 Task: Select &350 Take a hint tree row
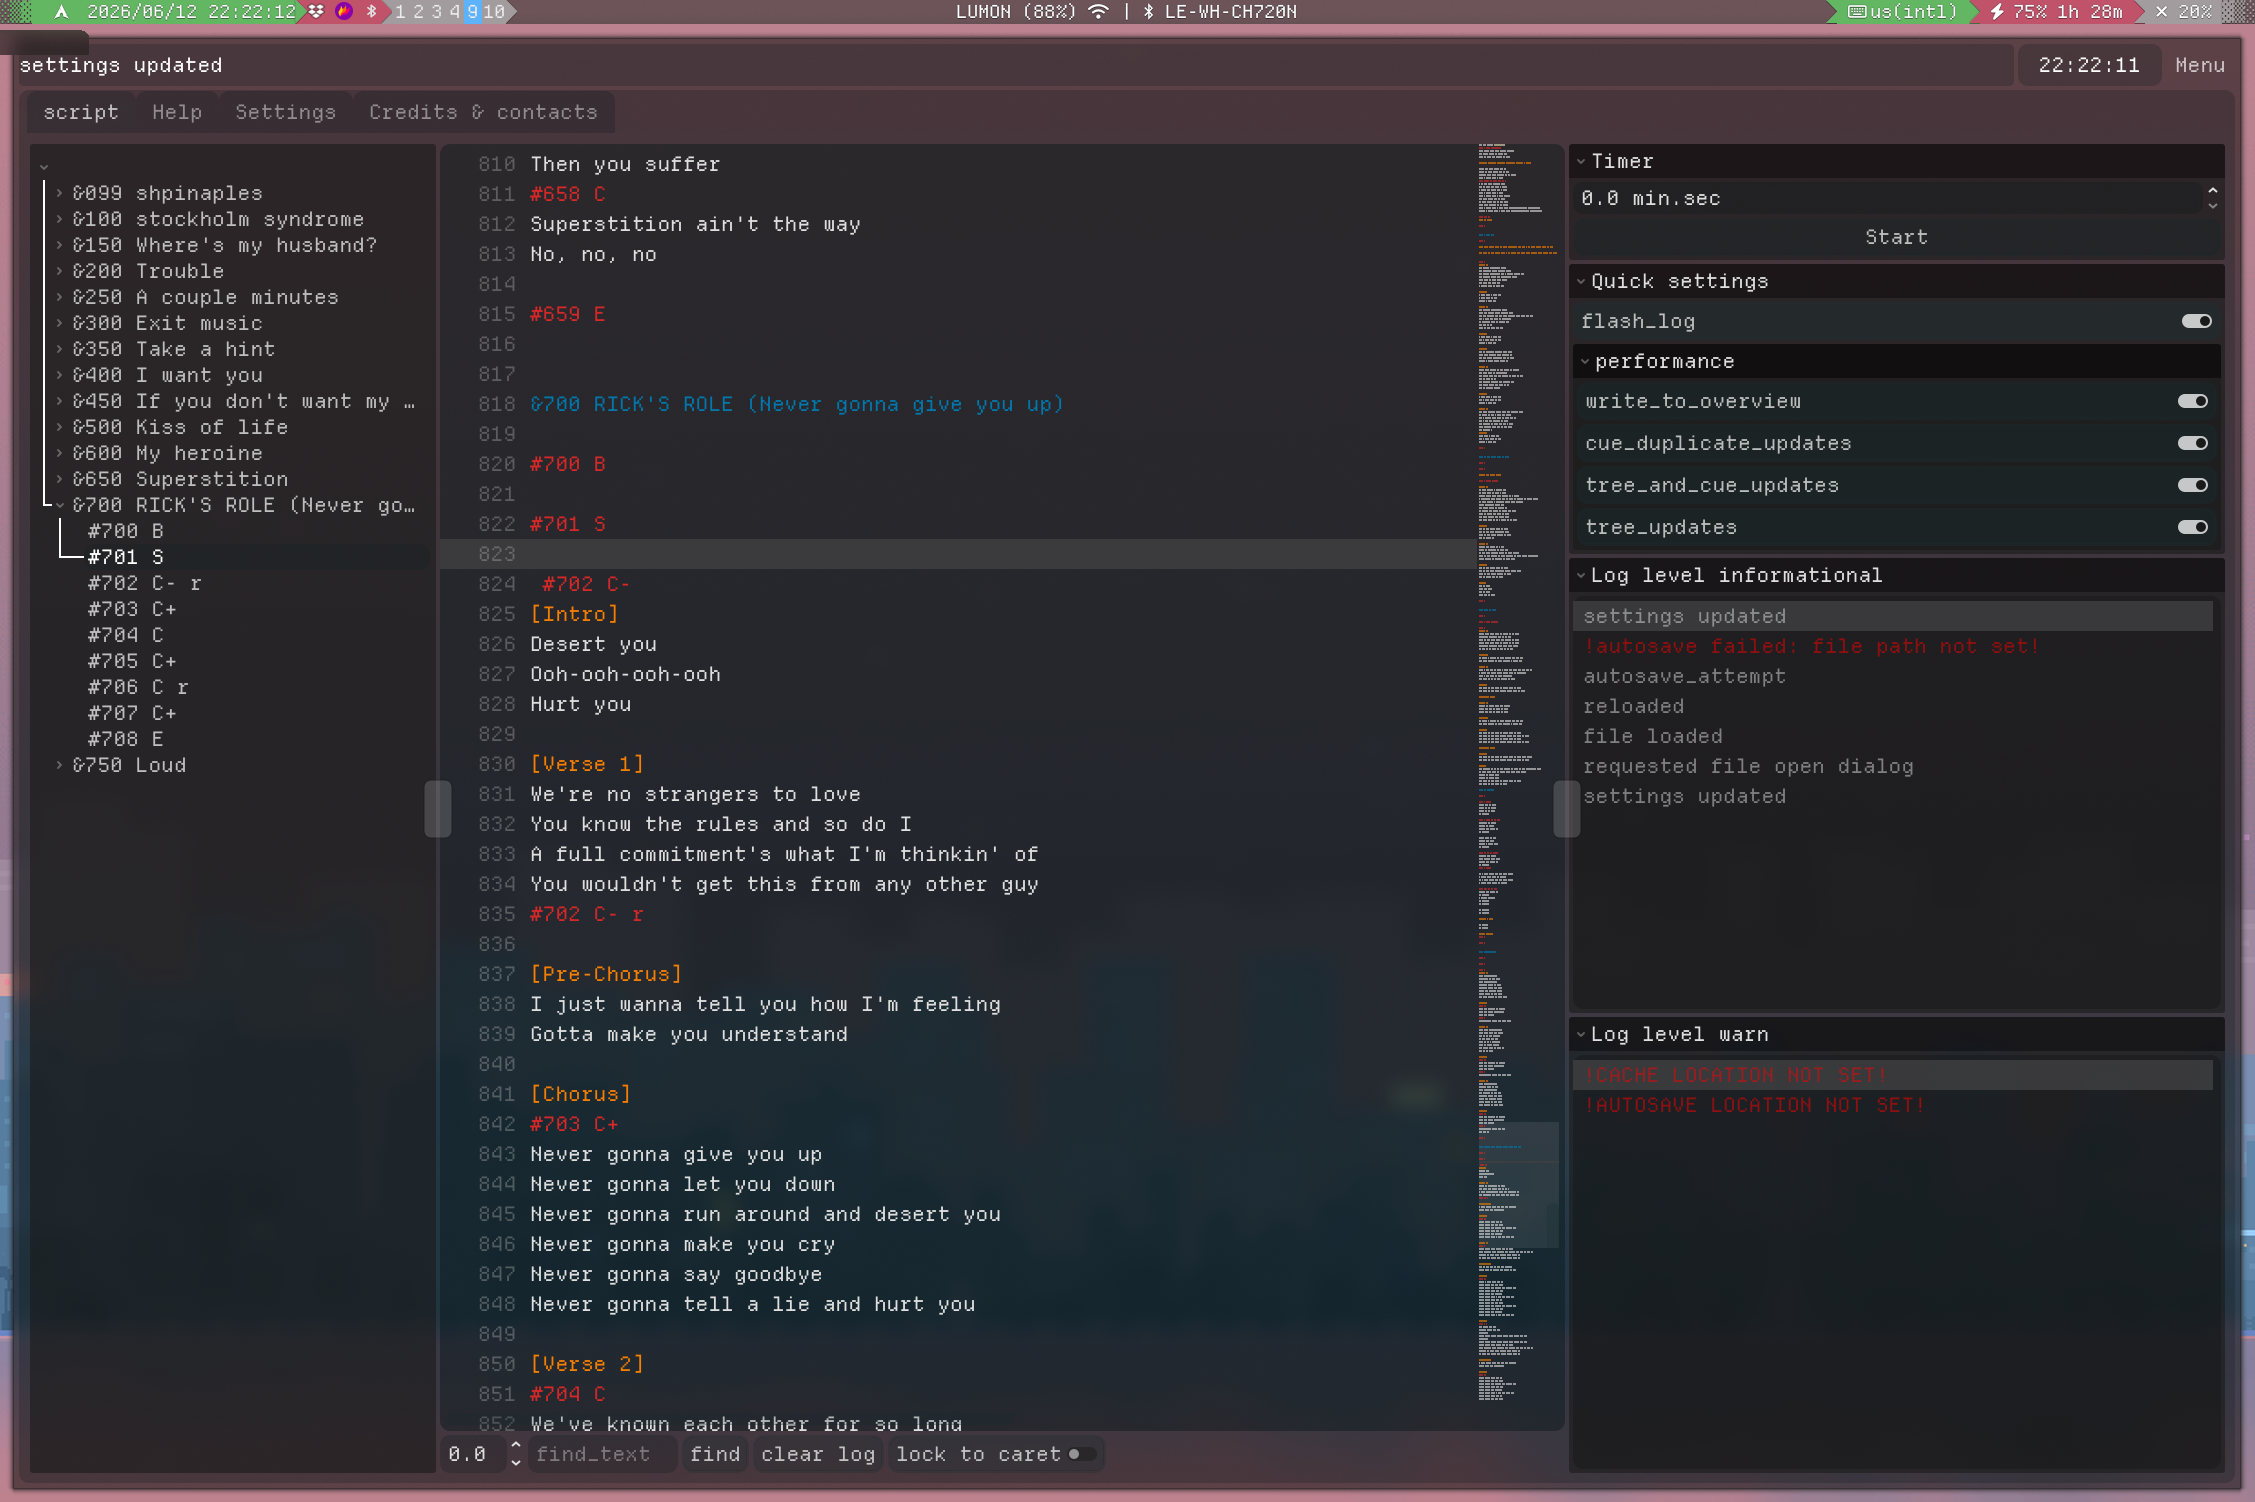click(x=173, y=349)
